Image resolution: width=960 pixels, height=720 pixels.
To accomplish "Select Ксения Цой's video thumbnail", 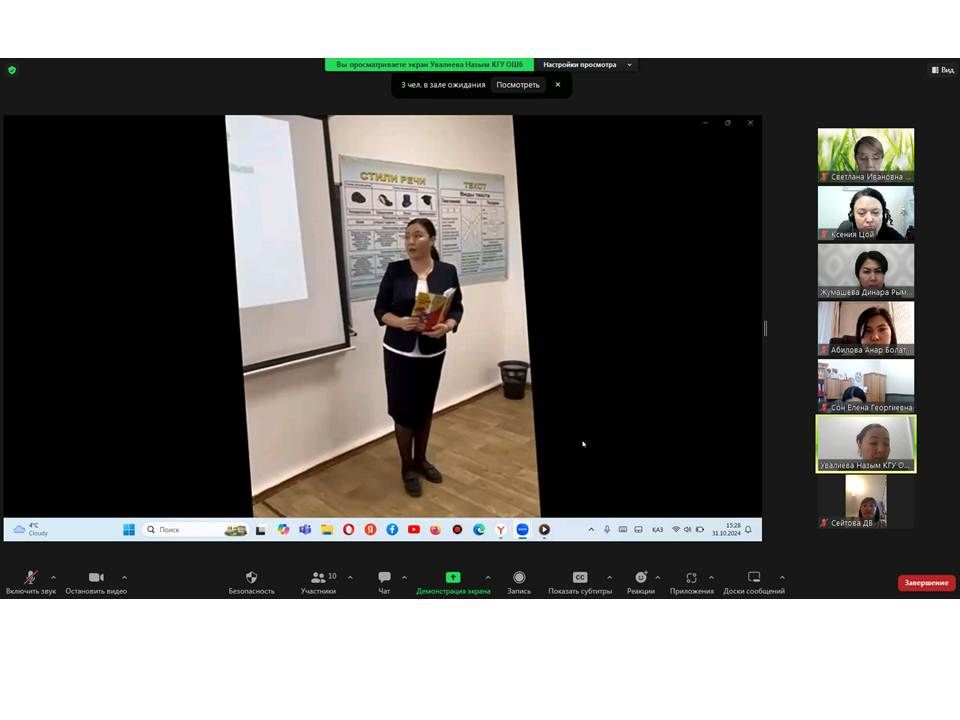I will point(865,213).
